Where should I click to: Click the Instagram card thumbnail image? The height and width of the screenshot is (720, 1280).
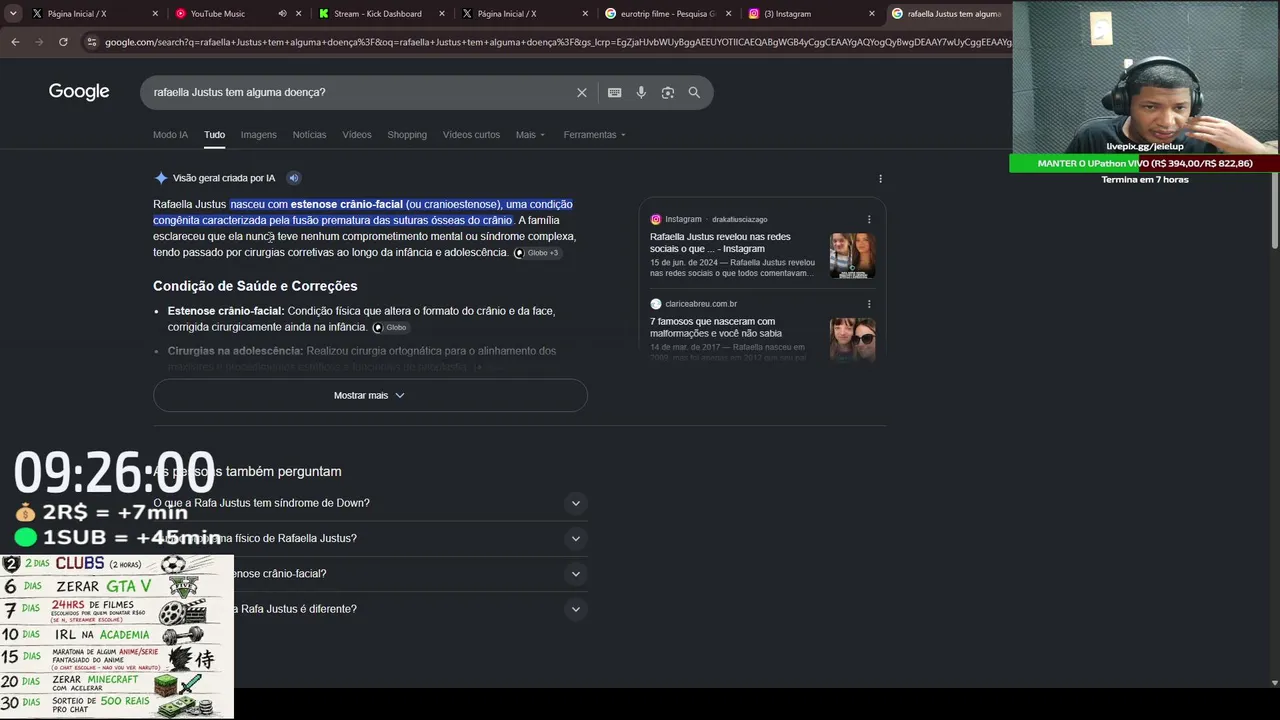click(852, 255)
